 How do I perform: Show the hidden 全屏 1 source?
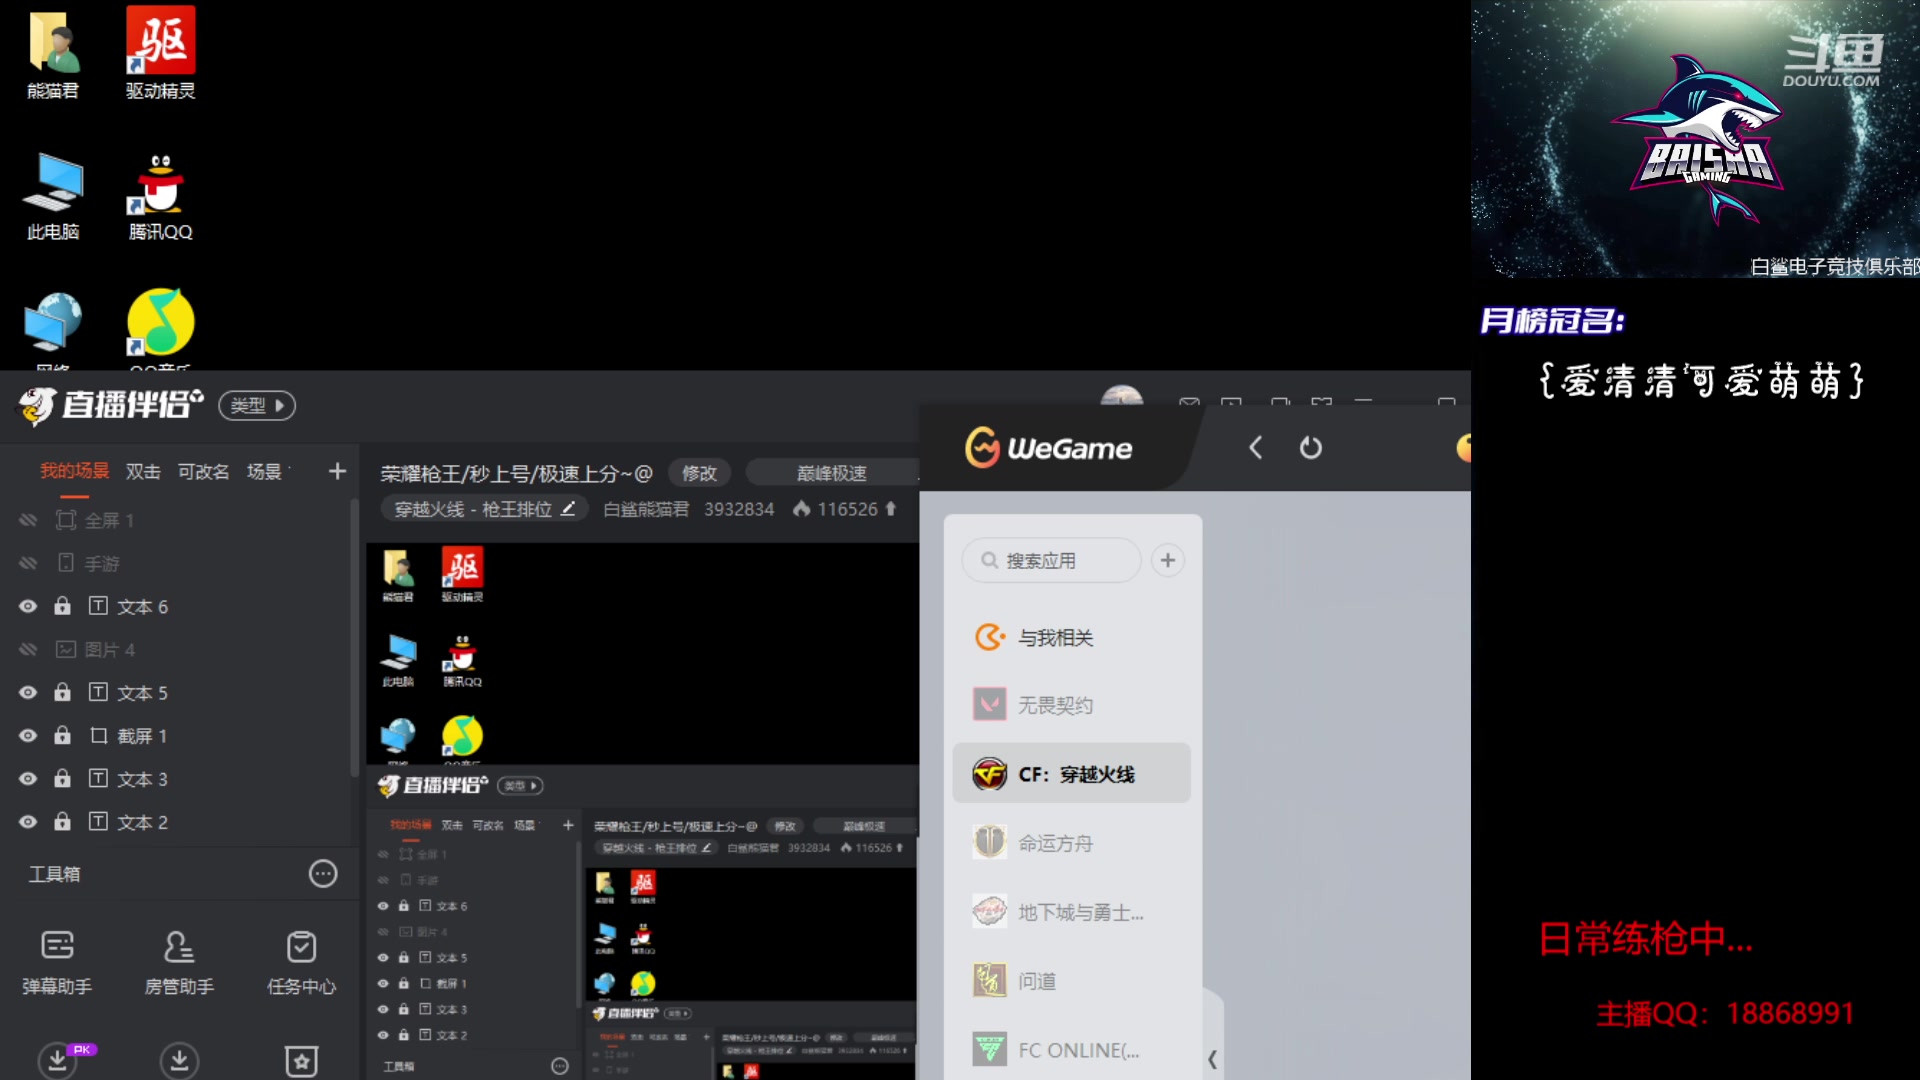point(28,520)
